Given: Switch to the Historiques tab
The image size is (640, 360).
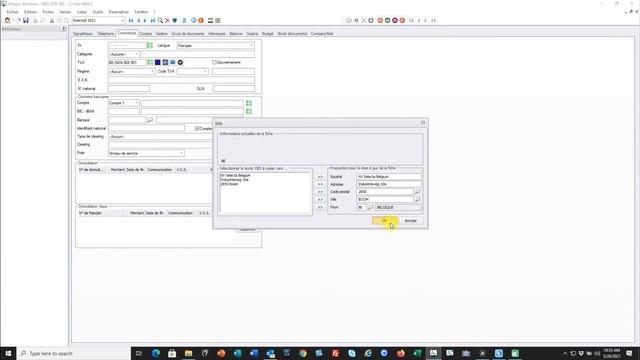Looking at the screenshot, I should [217, 33].
